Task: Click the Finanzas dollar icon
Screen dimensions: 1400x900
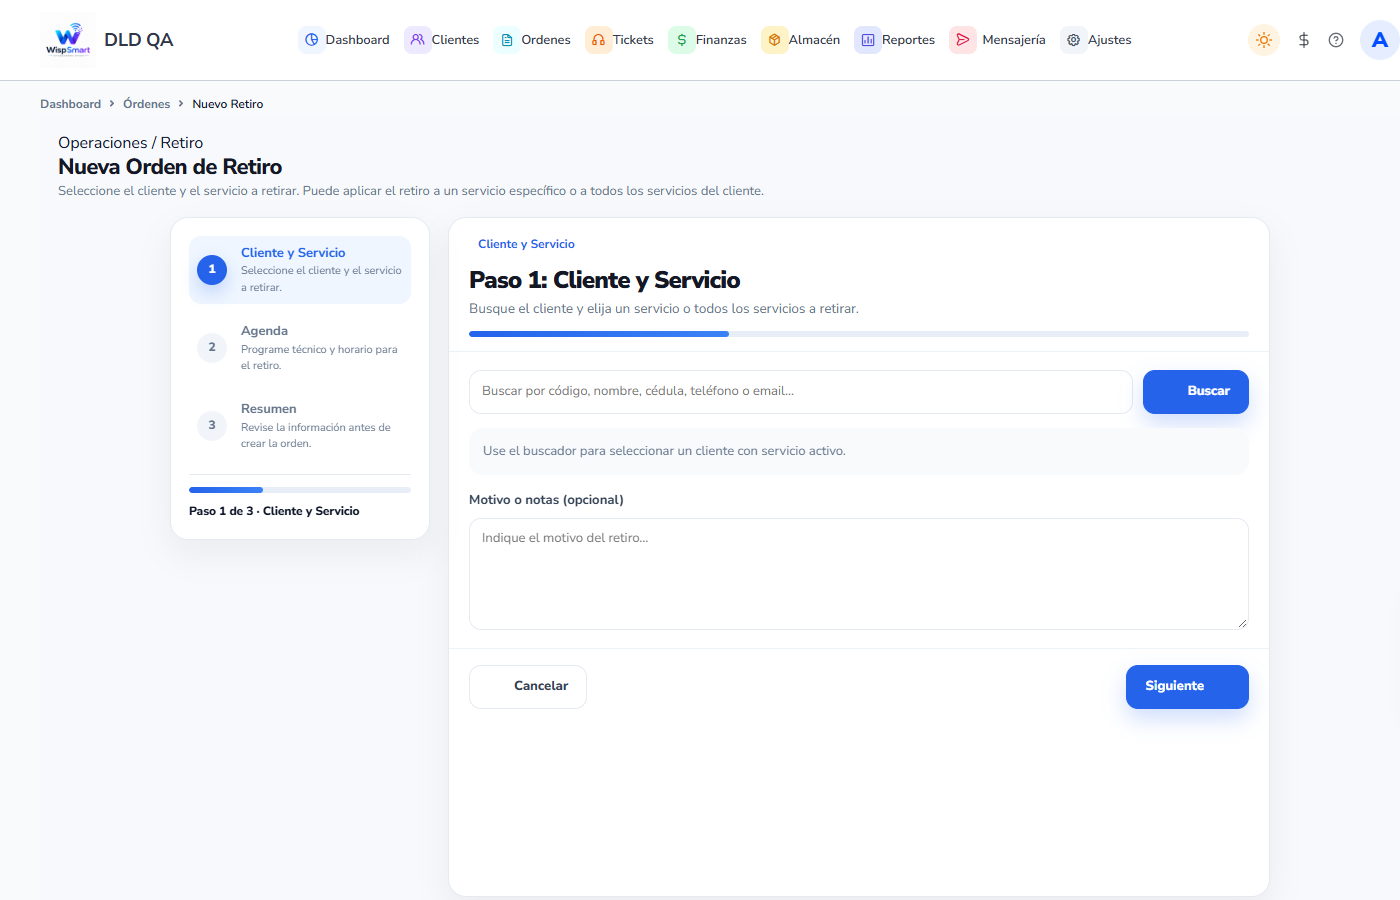Action: (x=682, y=40)
